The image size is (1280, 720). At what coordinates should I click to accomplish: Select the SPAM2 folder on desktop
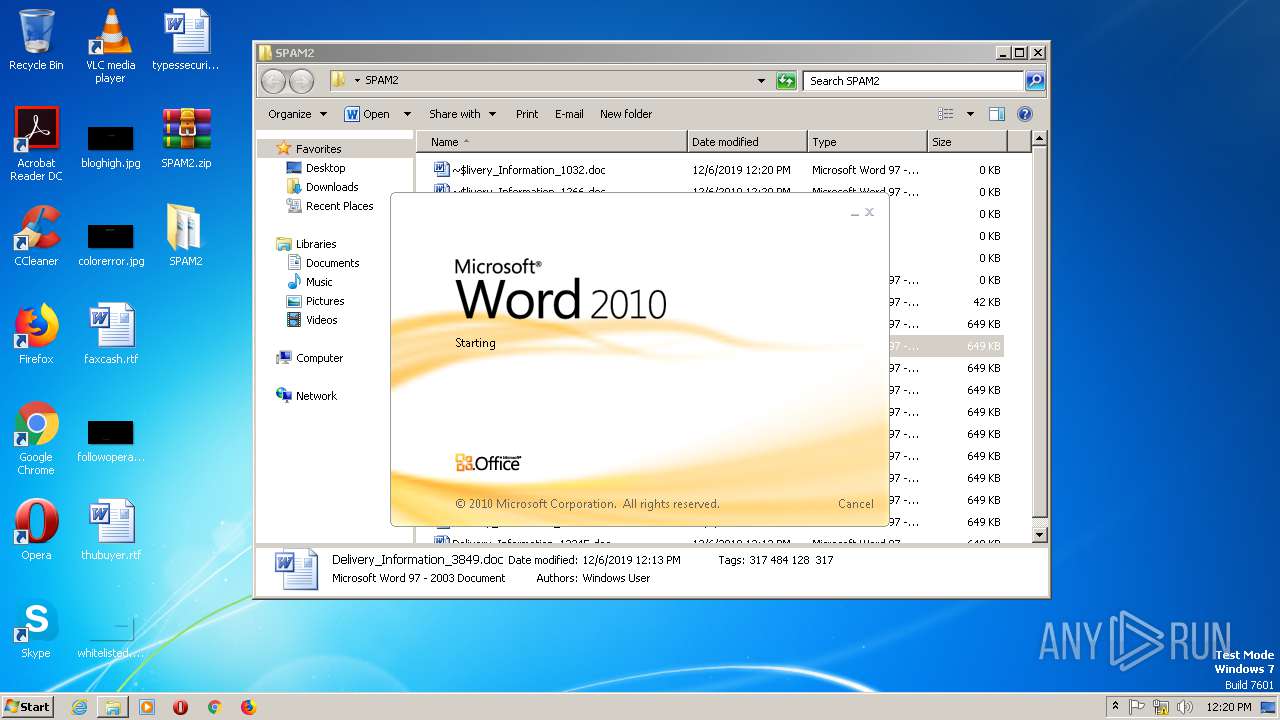(x=186, y=236)
